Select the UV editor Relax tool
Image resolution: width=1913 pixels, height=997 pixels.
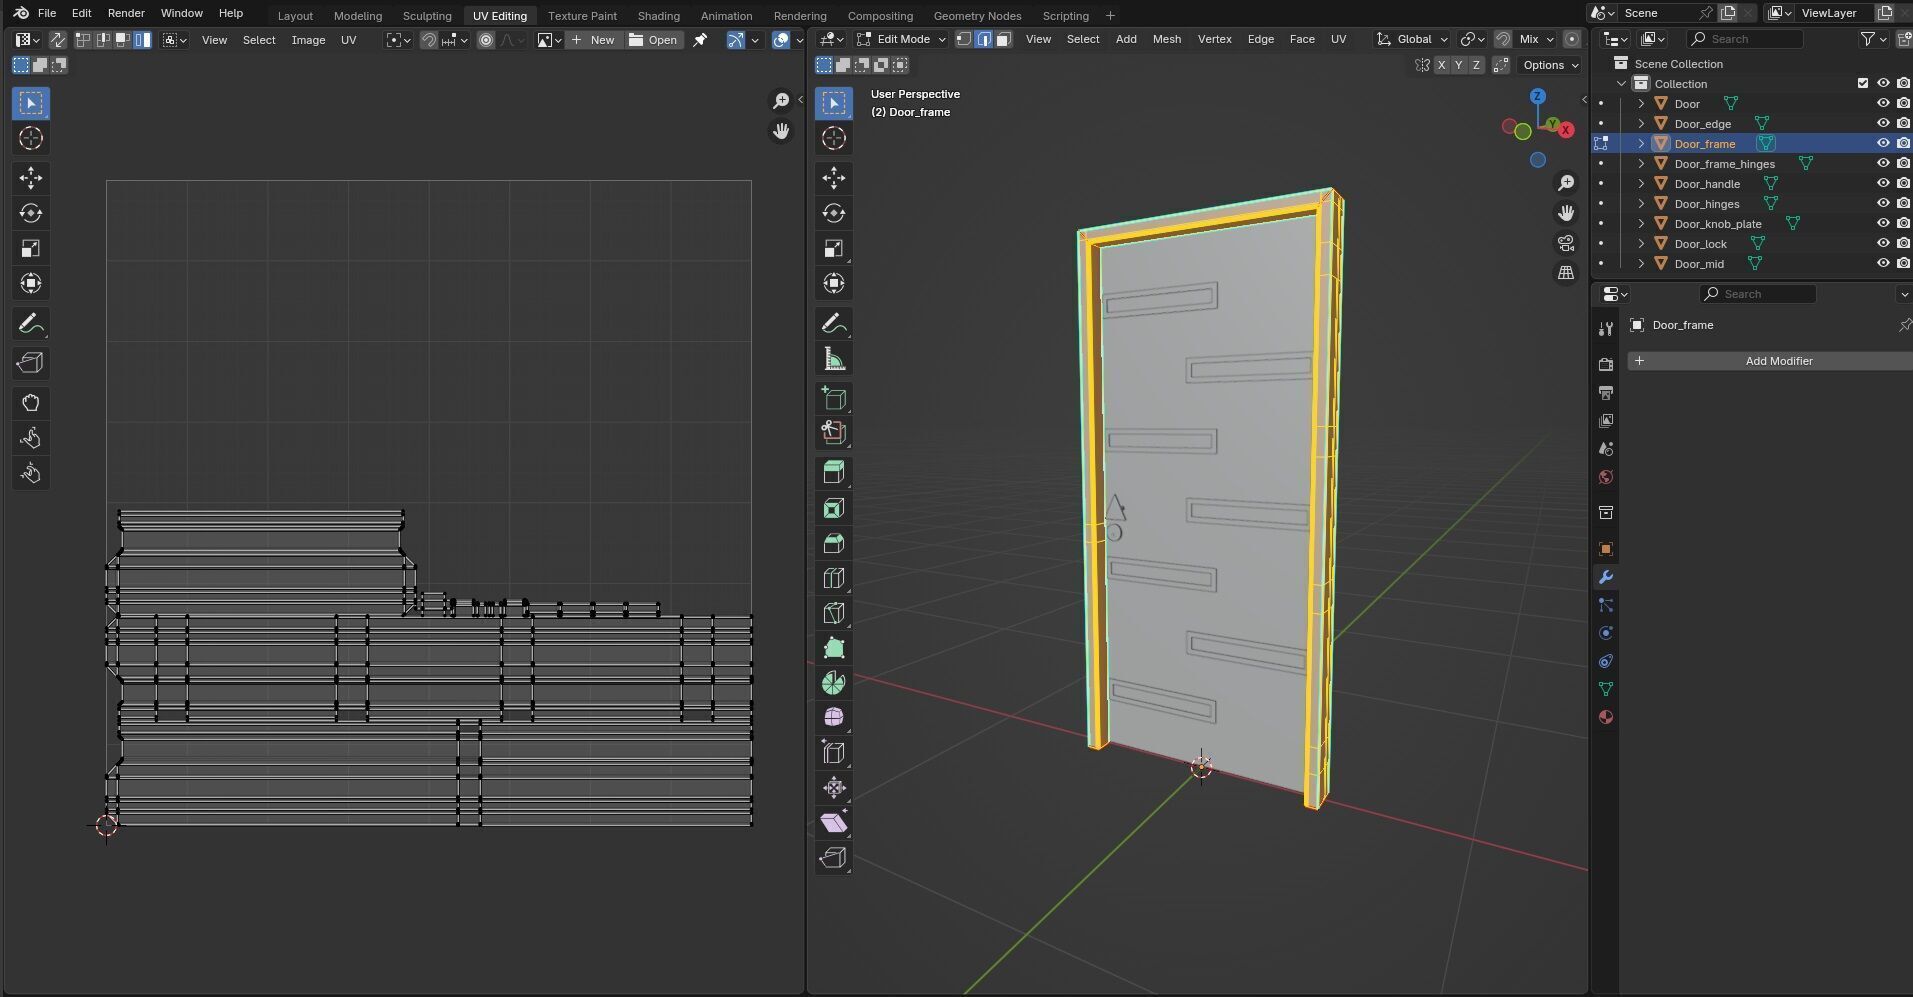click(x=31, y=438)
